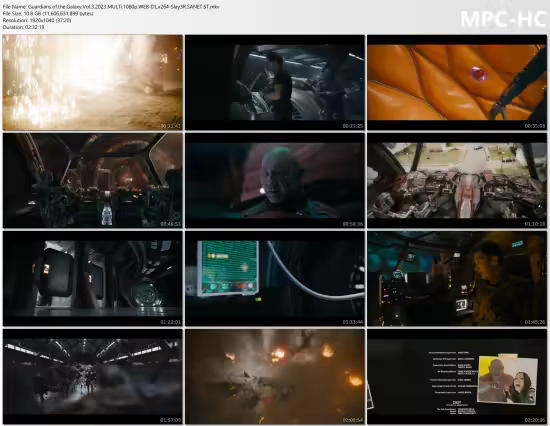
Task: Click the 01:22:01 timestamp
Action: click(x=170, y=322)
